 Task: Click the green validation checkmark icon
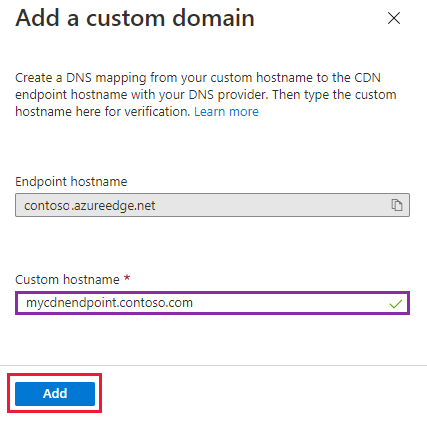tap(396, 304)
